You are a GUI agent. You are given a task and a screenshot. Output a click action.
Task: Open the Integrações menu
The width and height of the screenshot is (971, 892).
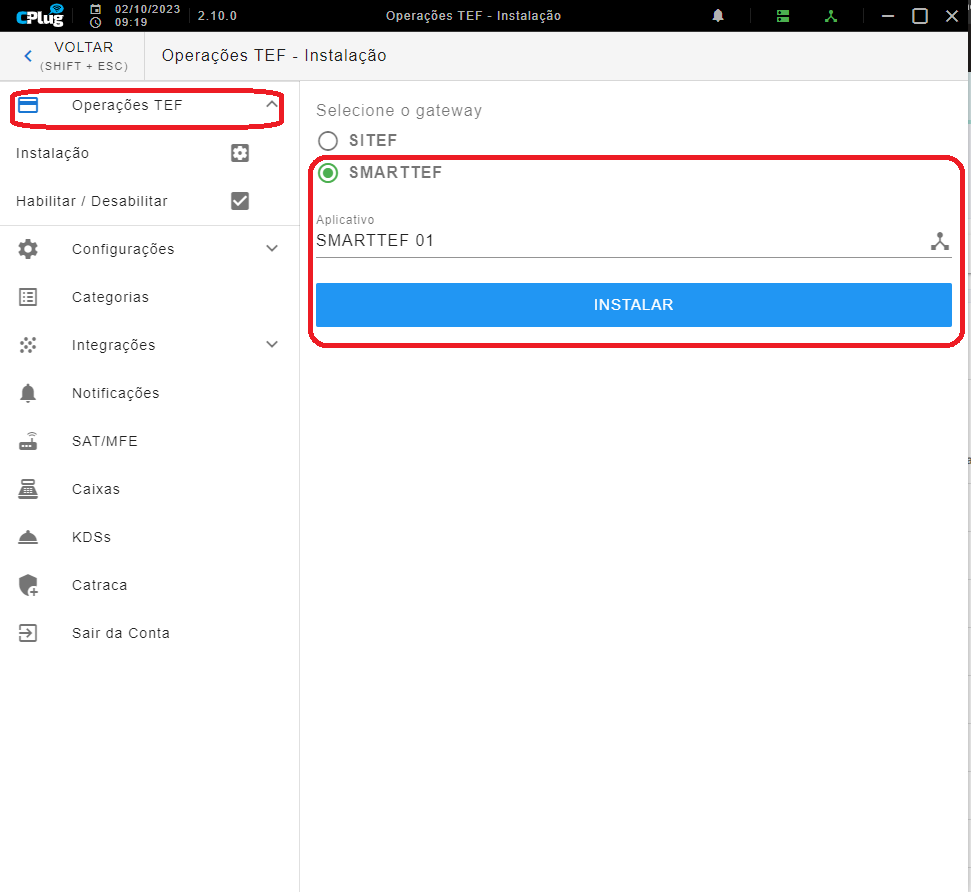tap(149, 345)
